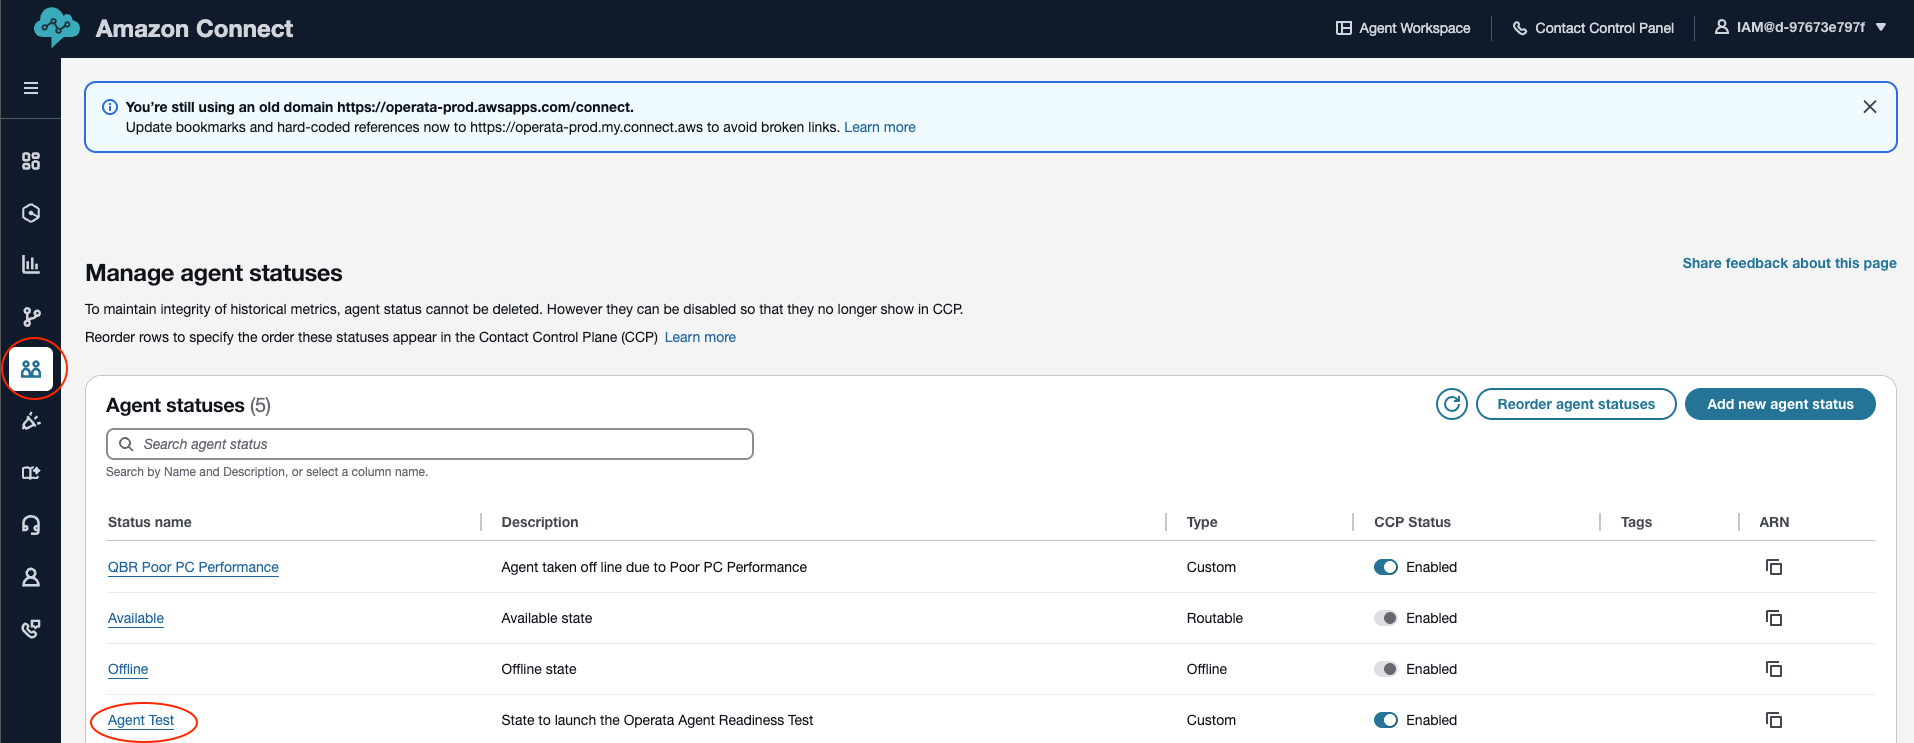Image resolution: width=1914 pixels, height=743 pixels.
Task: Select the 'Agent taken off line' description text
Action: [654, 567]
